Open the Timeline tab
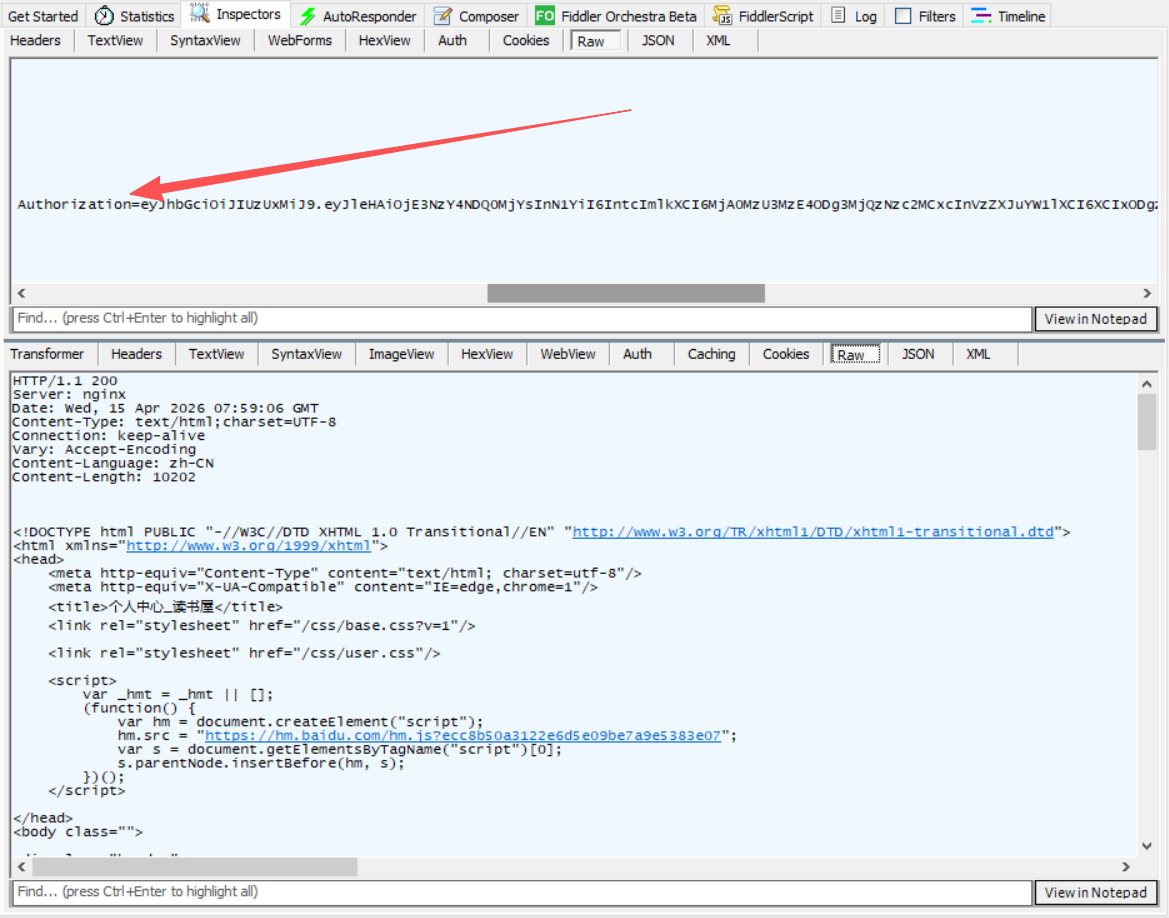 coord(1007,16)
